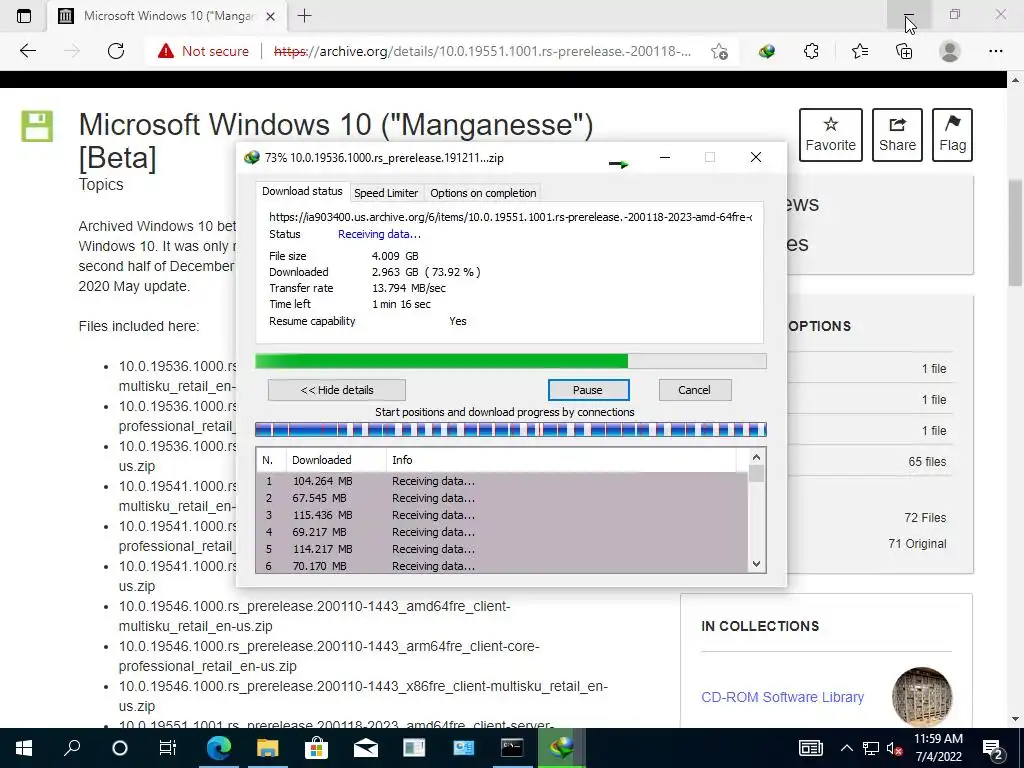
Task: Open the Not secure site warning
Action: (204, 51)
